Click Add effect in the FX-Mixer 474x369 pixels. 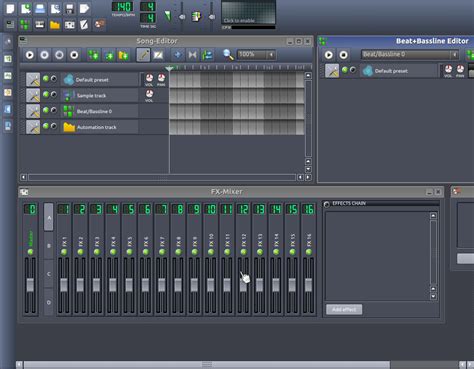344,309
